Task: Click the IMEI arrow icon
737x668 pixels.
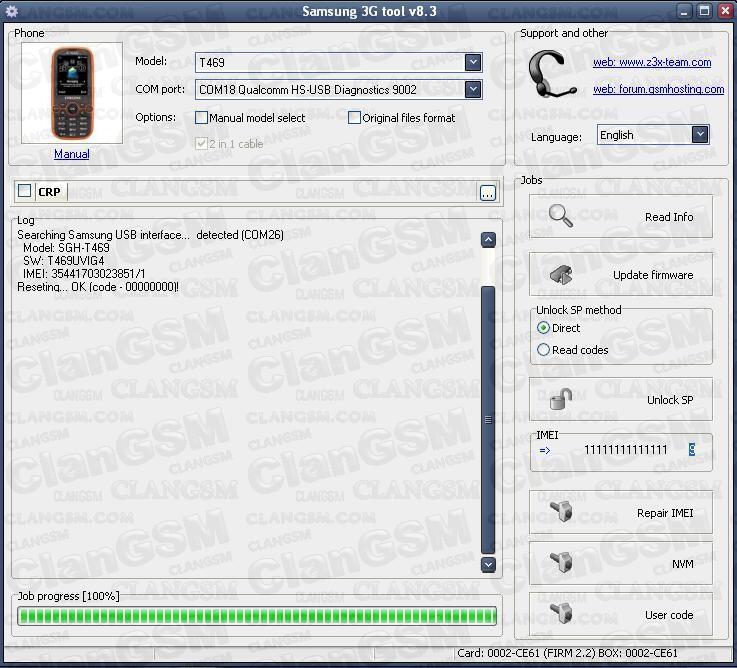Action: click(x=545, y=450)
